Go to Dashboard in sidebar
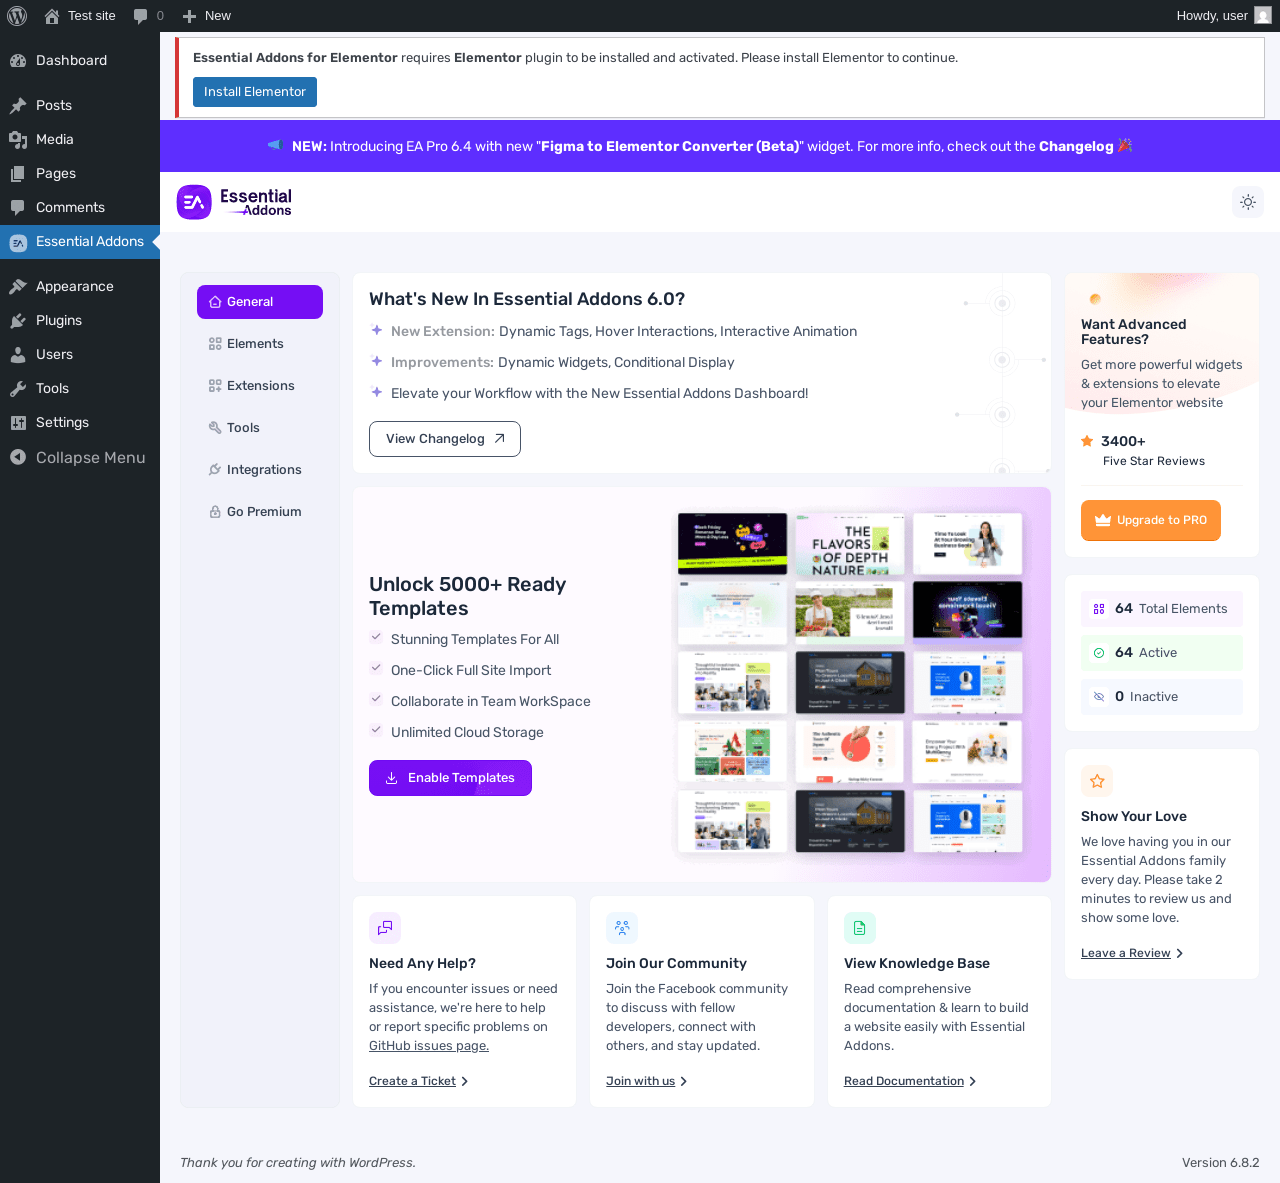The height and width of the screenshot is (1183, 1280). tap(80, 60)
